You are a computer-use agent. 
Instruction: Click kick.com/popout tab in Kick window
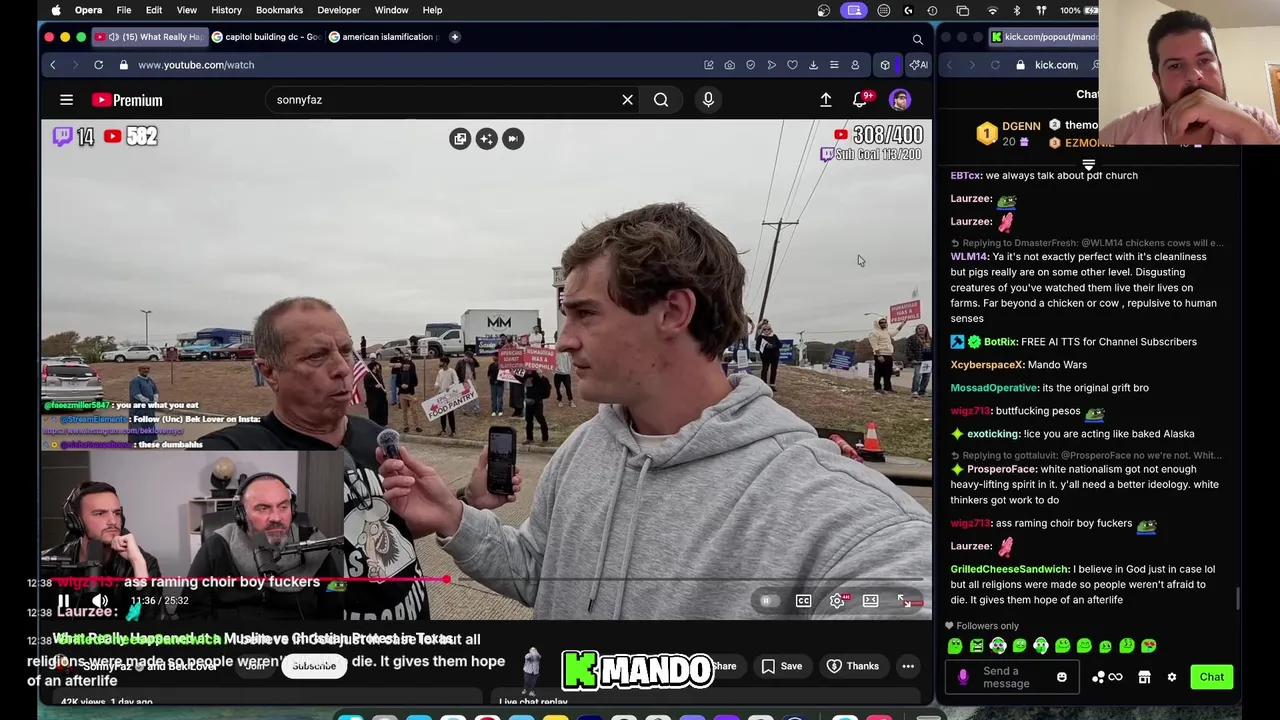coord(1043,37)
